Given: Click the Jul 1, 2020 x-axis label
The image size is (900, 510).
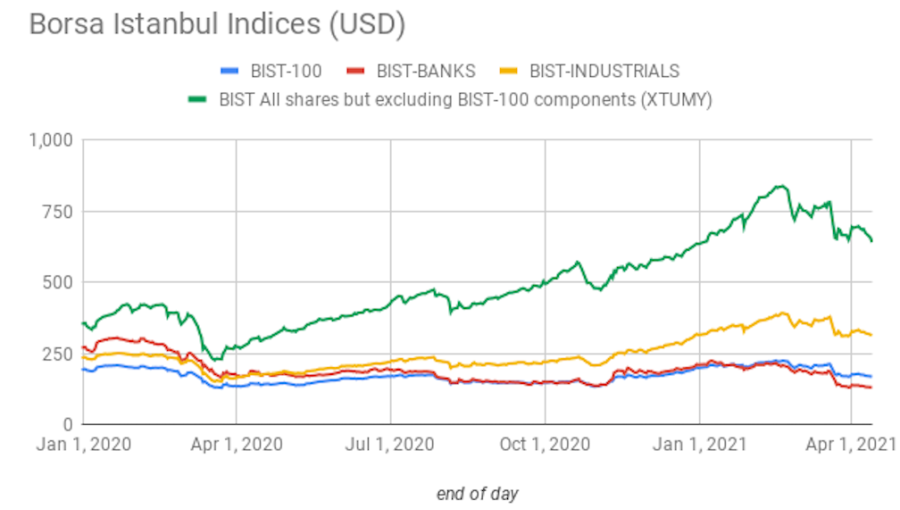Looking at the screenshot, I should click(x=390, y=443).
